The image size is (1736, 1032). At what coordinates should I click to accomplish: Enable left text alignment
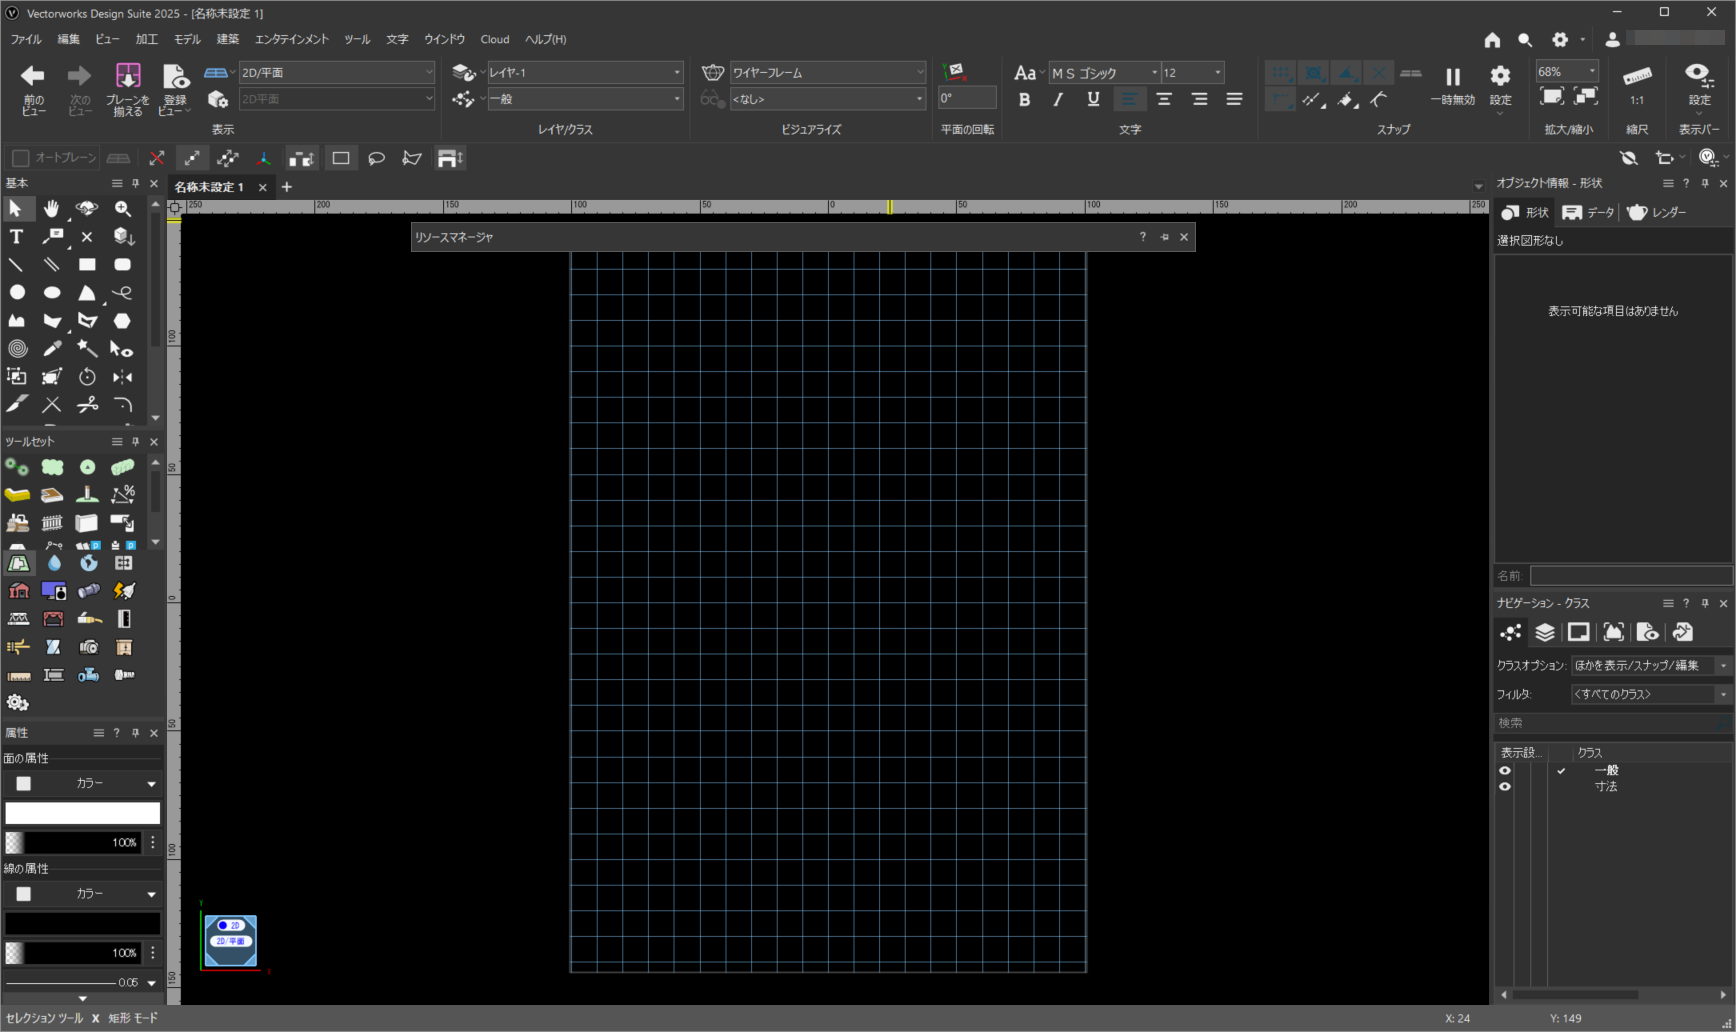click(x=1129, y=99)
